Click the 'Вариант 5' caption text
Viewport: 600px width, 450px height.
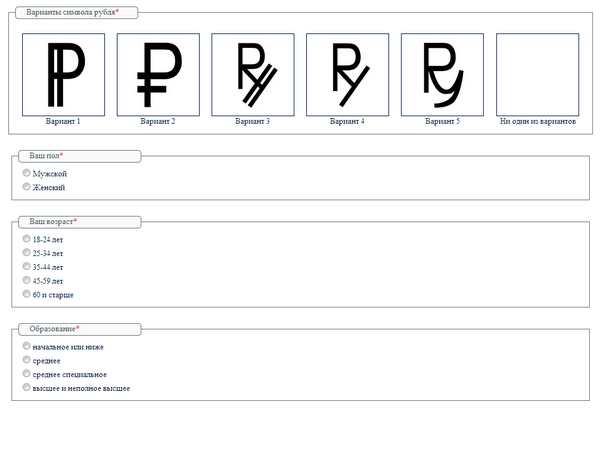tap(442, 121)
